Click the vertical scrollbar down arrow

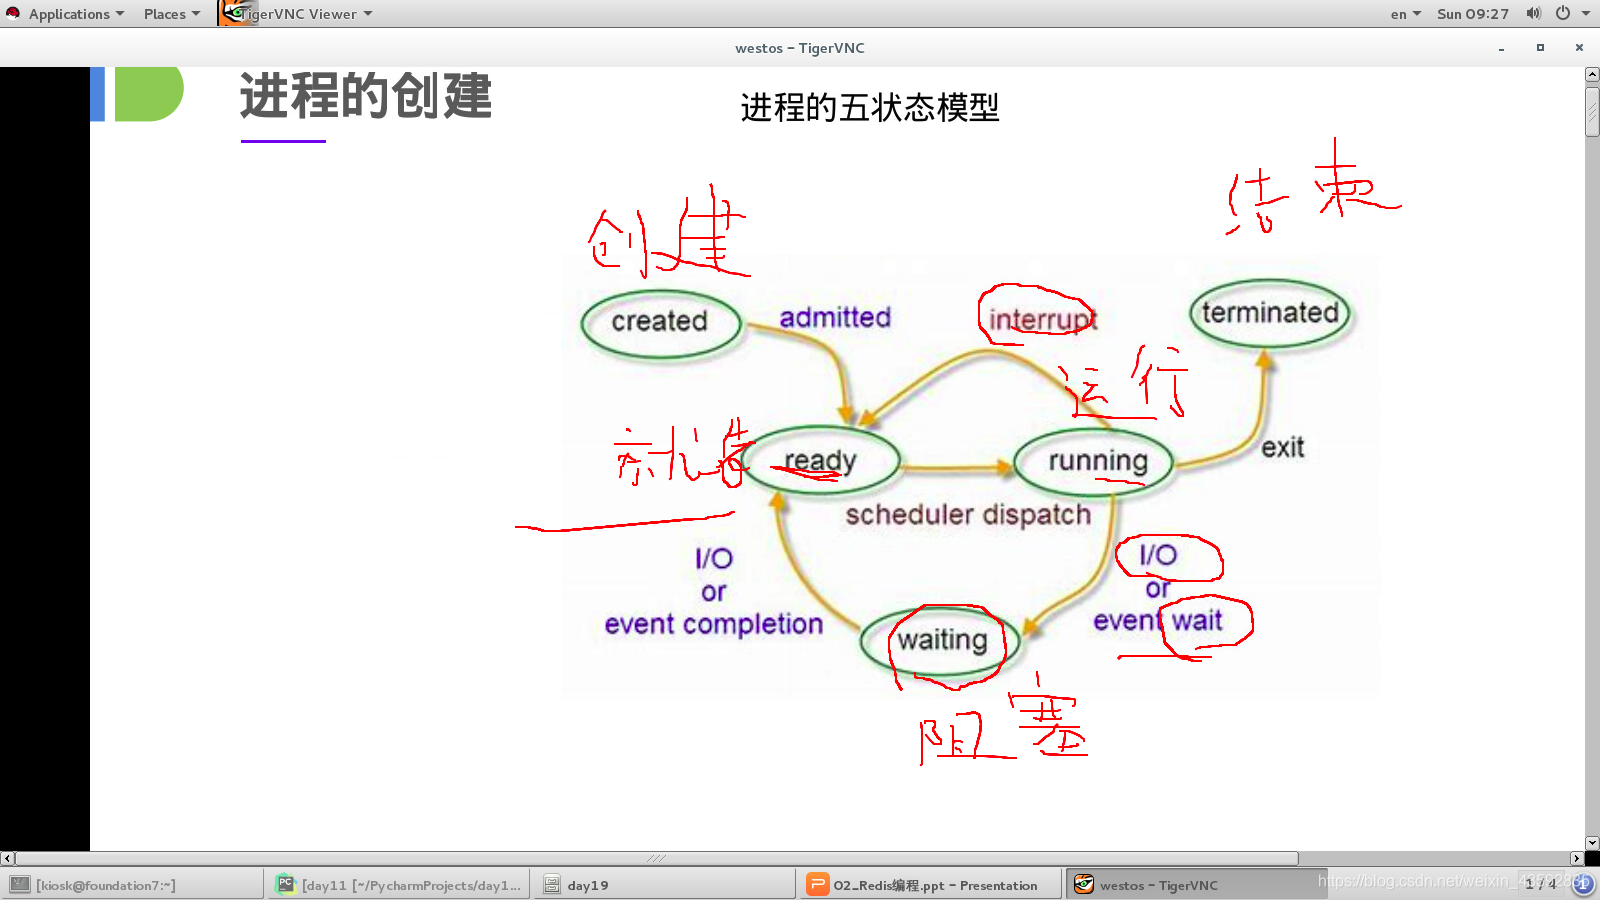[x=1592, y=843]
